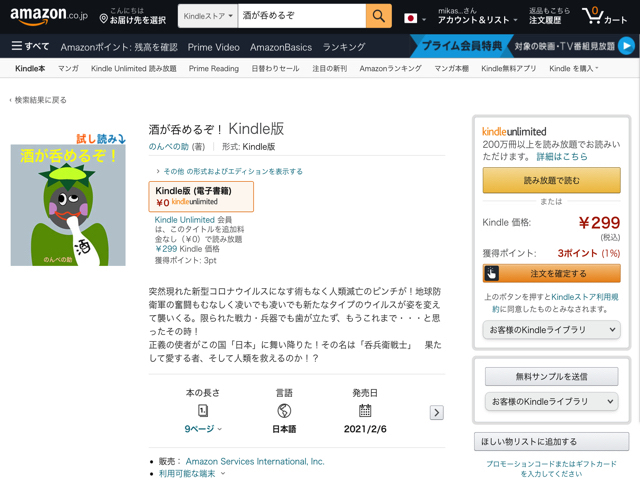Expand the お客様のKindleライブラリ dropdown under 注文を確定する

[552, 329]
